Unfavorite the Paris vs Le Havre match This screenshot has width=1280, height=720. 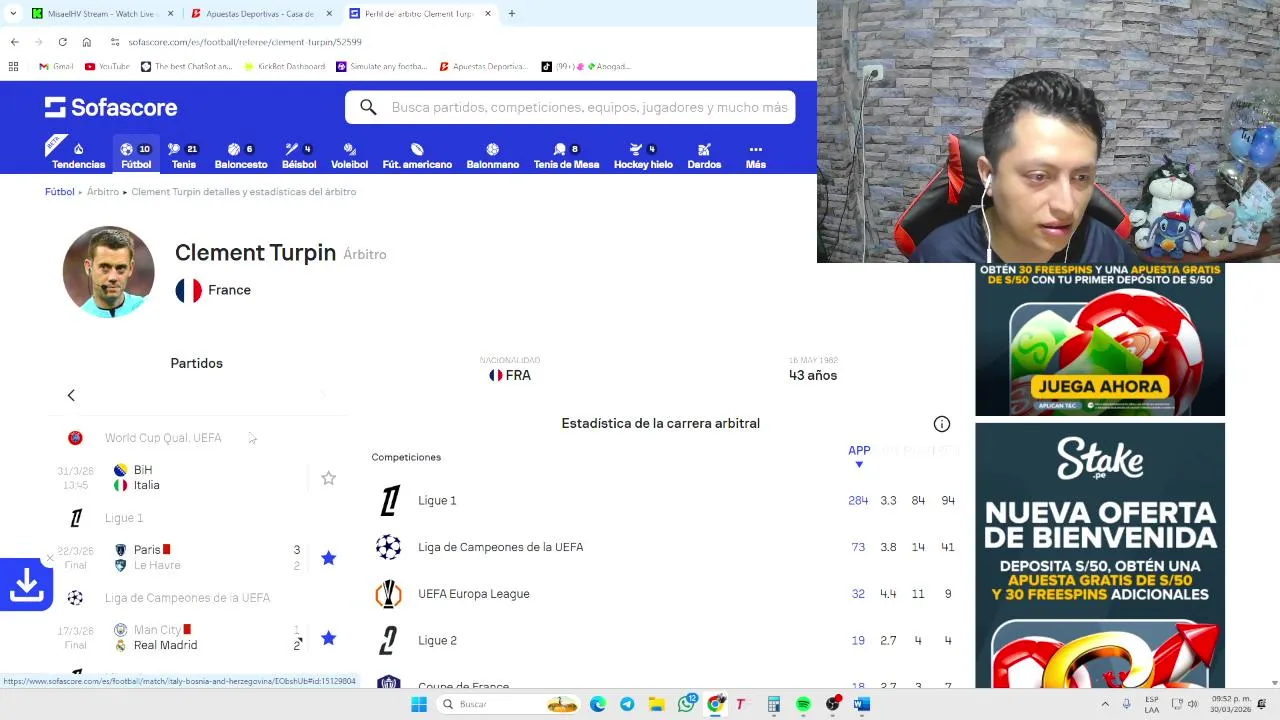click(328, 558)
